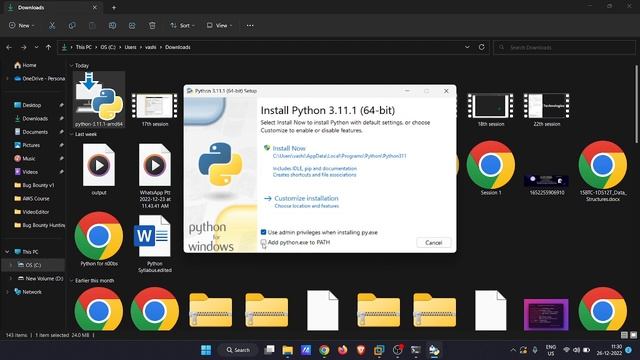The height and width of the screenshot is (360, 640).
Task: Open VideoEditor folder in sidebar
Action: tap(32, 212)
